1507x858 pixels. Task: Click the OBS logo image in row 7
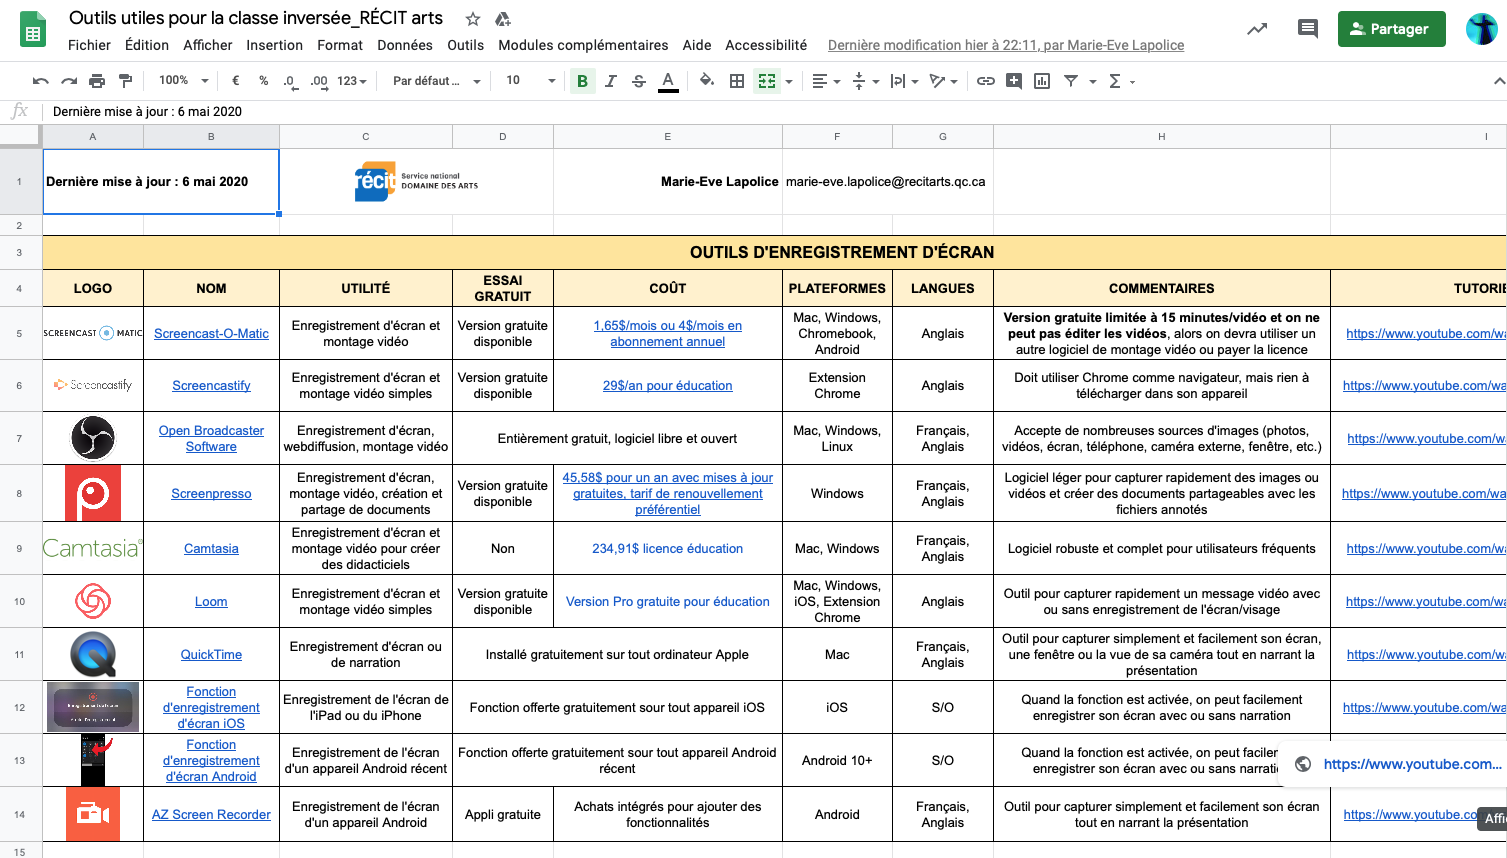click(x=93, y=438)
